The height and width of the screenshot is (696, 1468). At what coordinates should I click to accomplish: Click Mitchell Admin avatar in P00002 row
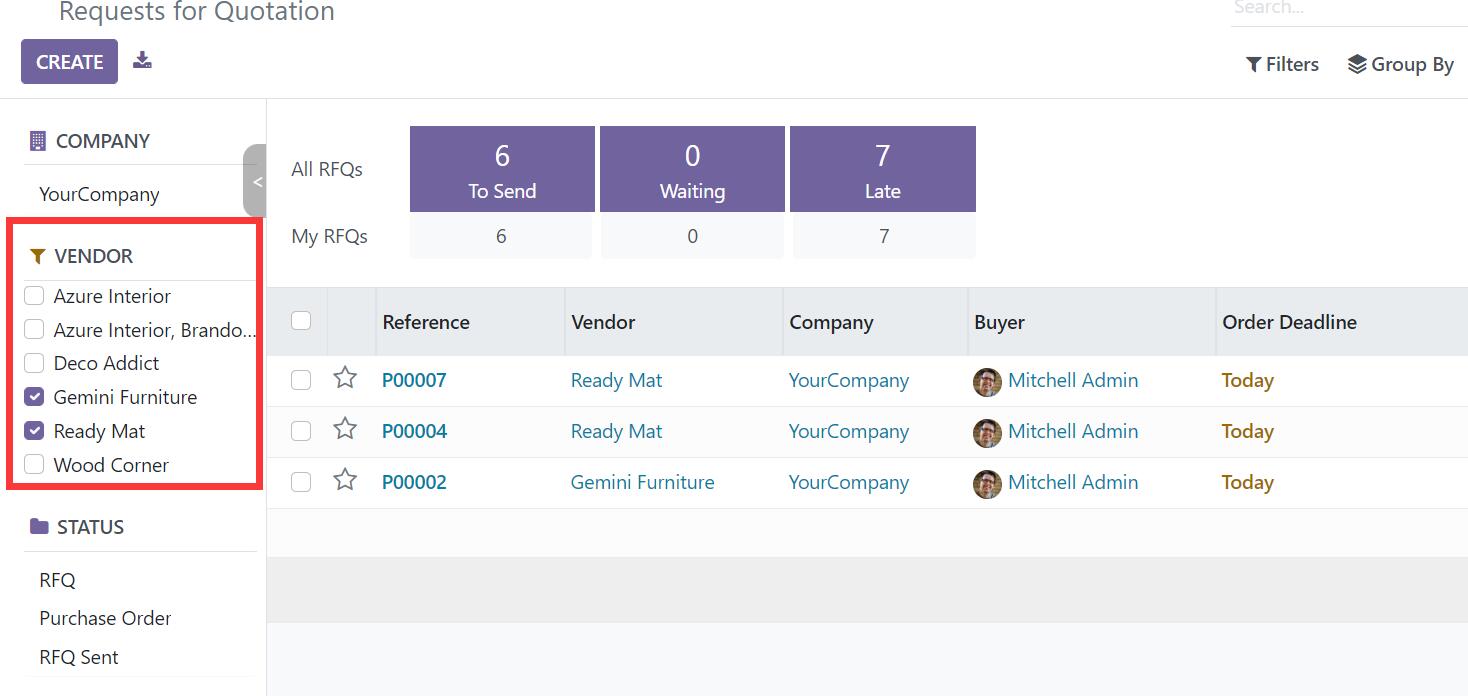[x=987, y=484]
